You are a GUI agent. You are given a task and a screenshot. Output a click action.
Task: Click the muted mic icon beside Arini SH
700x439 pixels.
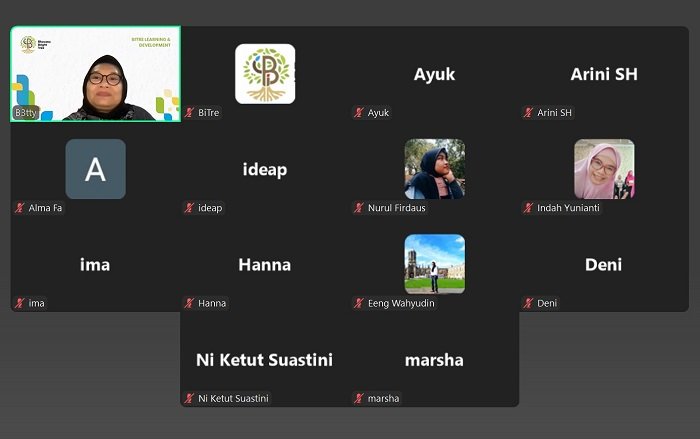[x=528, y=113]
